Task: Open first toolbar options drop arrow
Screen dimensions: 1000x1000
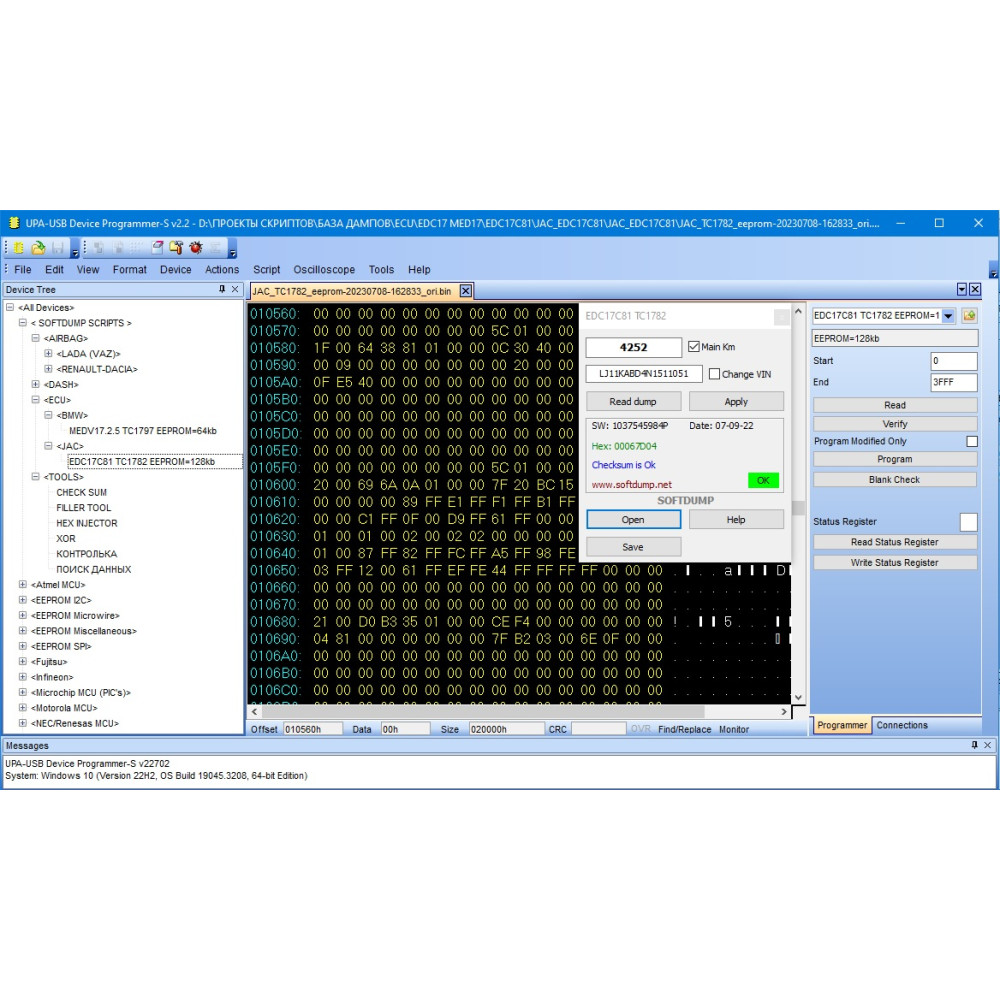Action: (75, 249)
